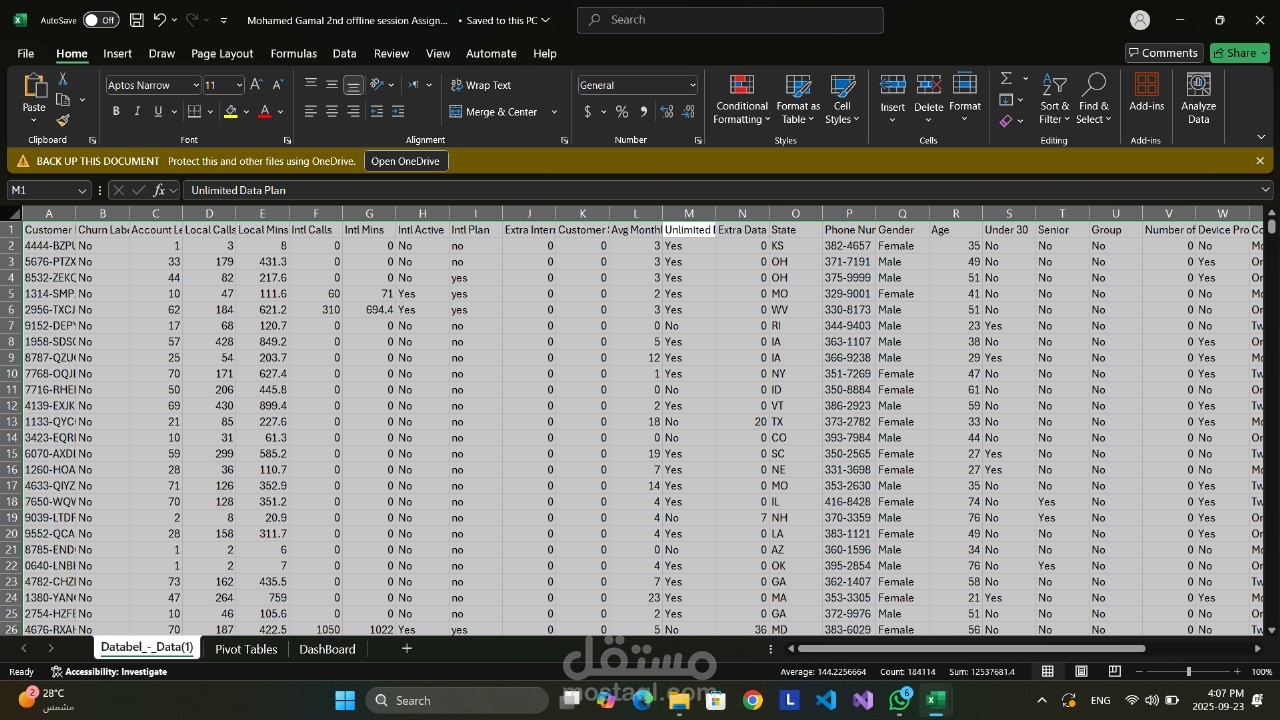Switch to the Pivot Tables sheet

(246, 649)
